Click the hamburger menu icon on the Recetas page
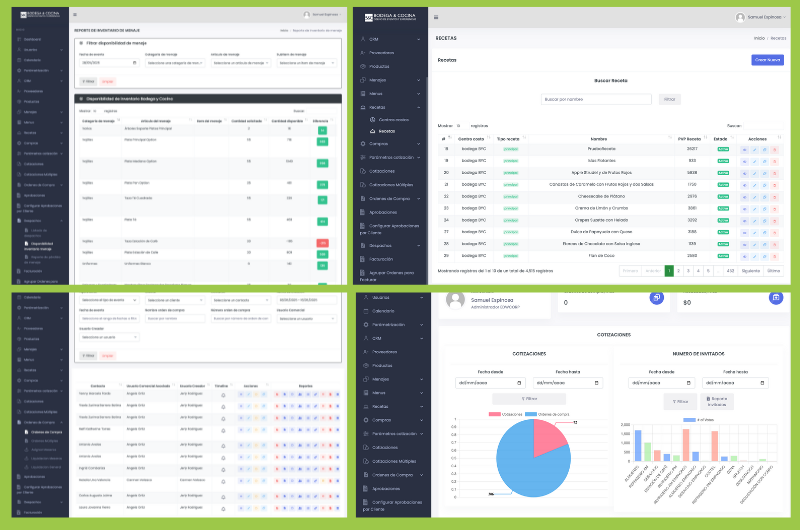This screenshot has height=530, width=800. pos(435,17)
